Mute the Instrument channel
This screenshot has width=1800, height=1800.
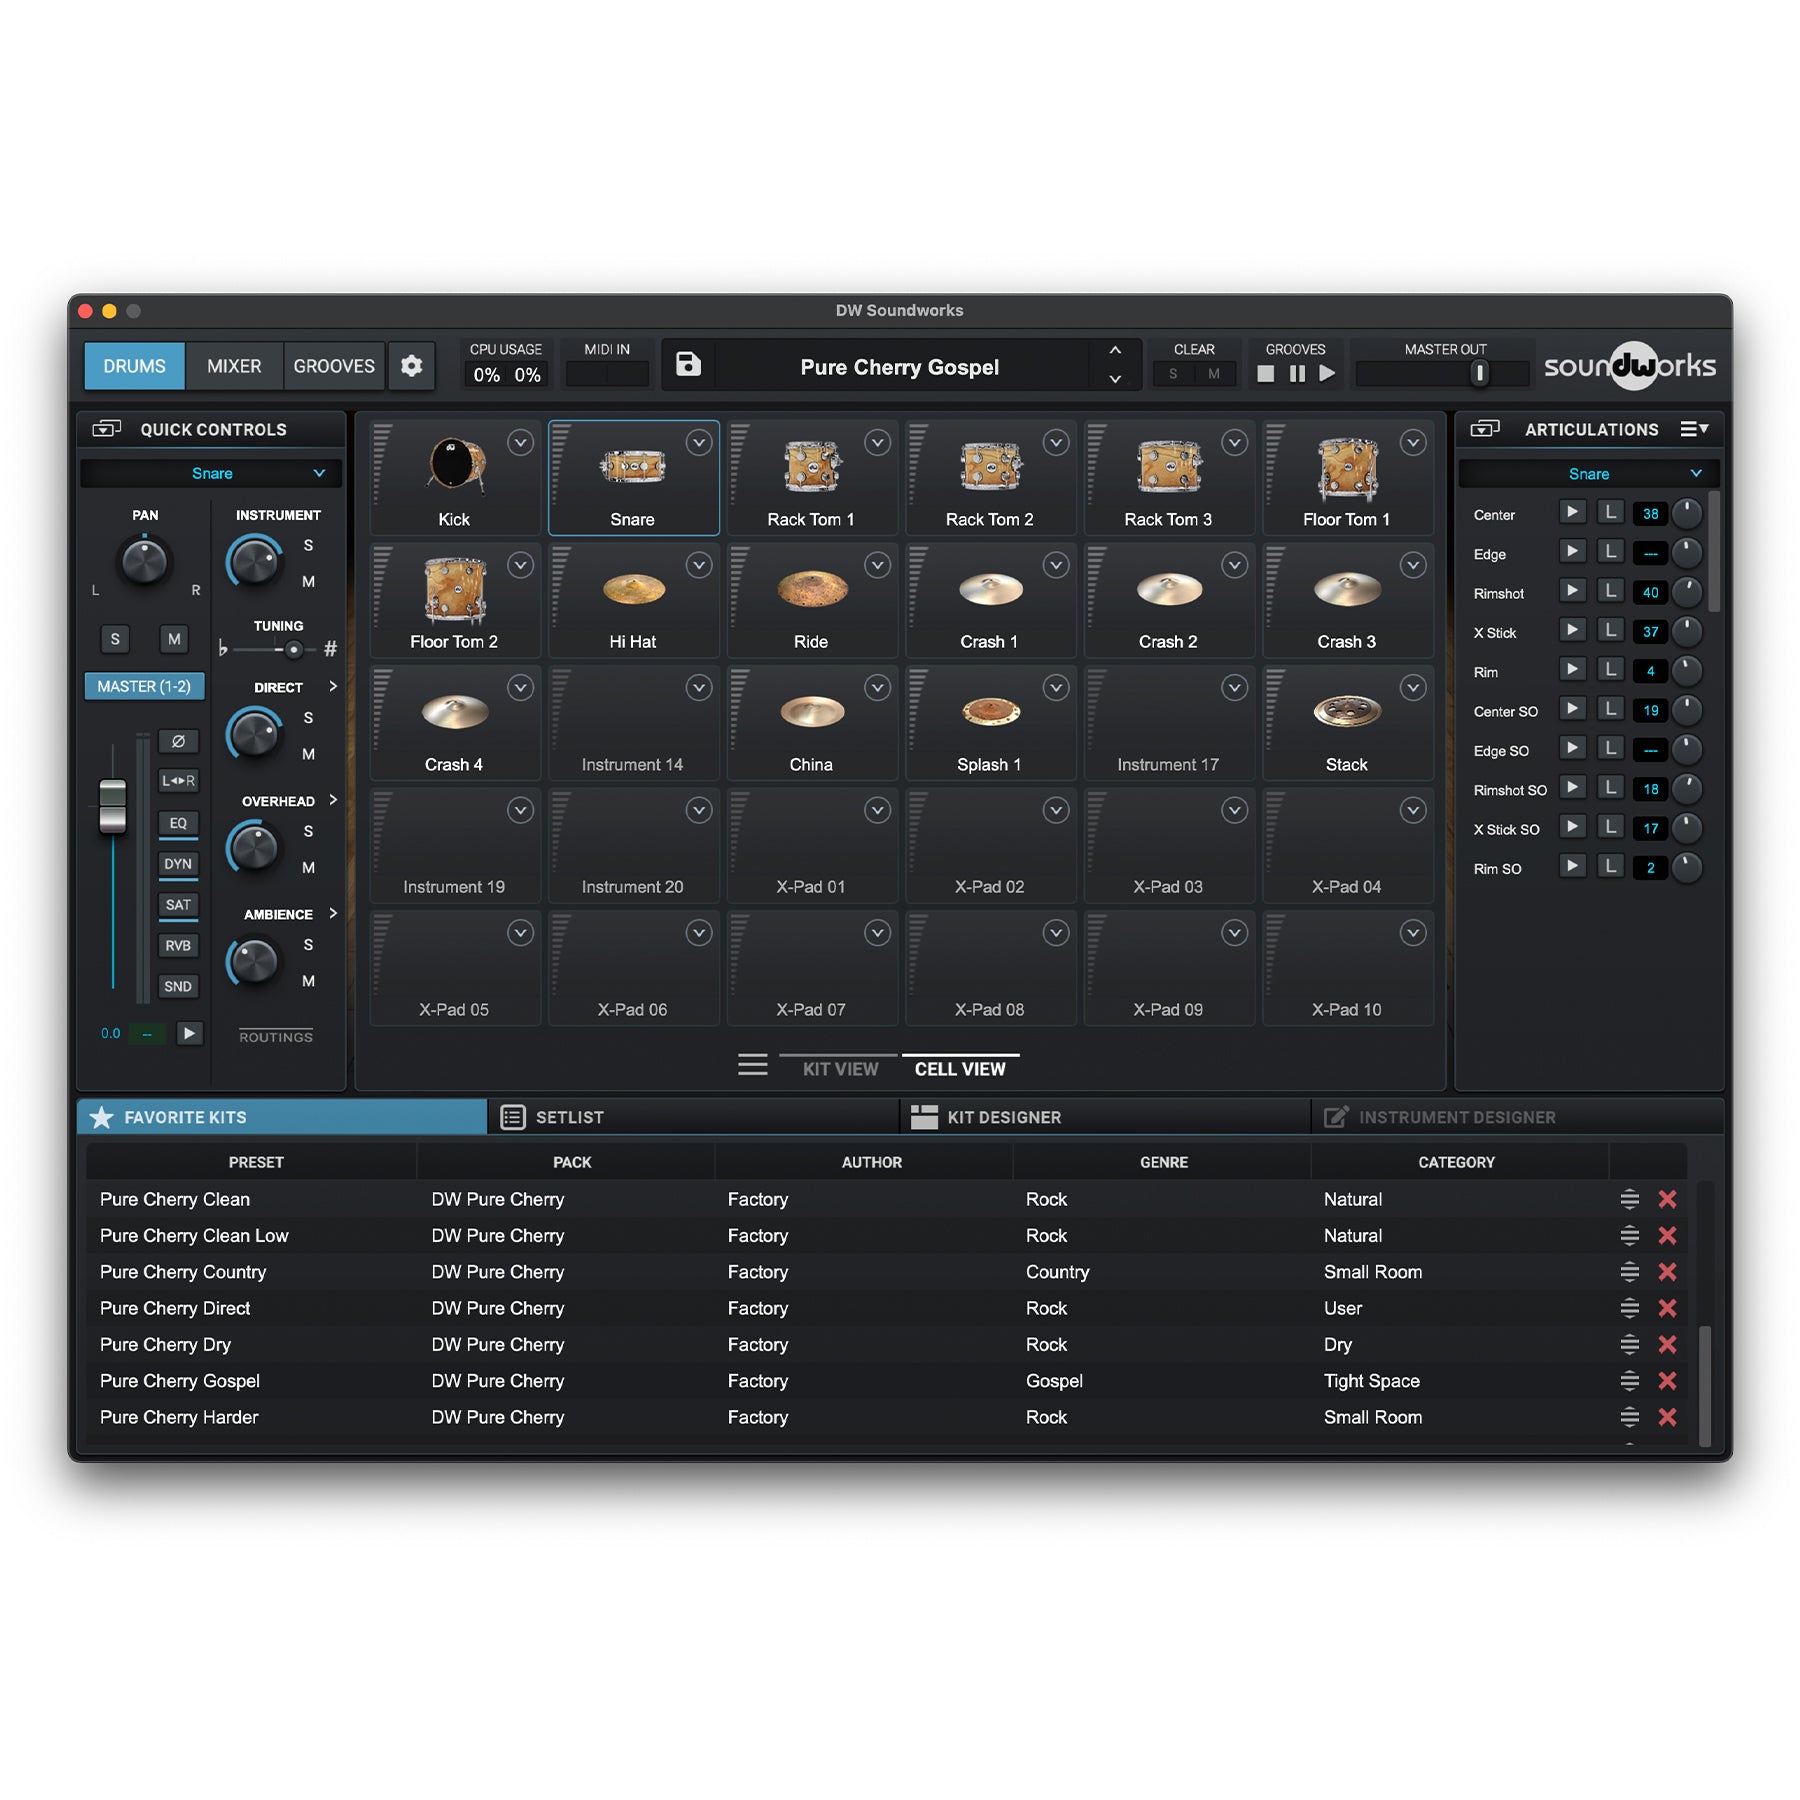308,582
